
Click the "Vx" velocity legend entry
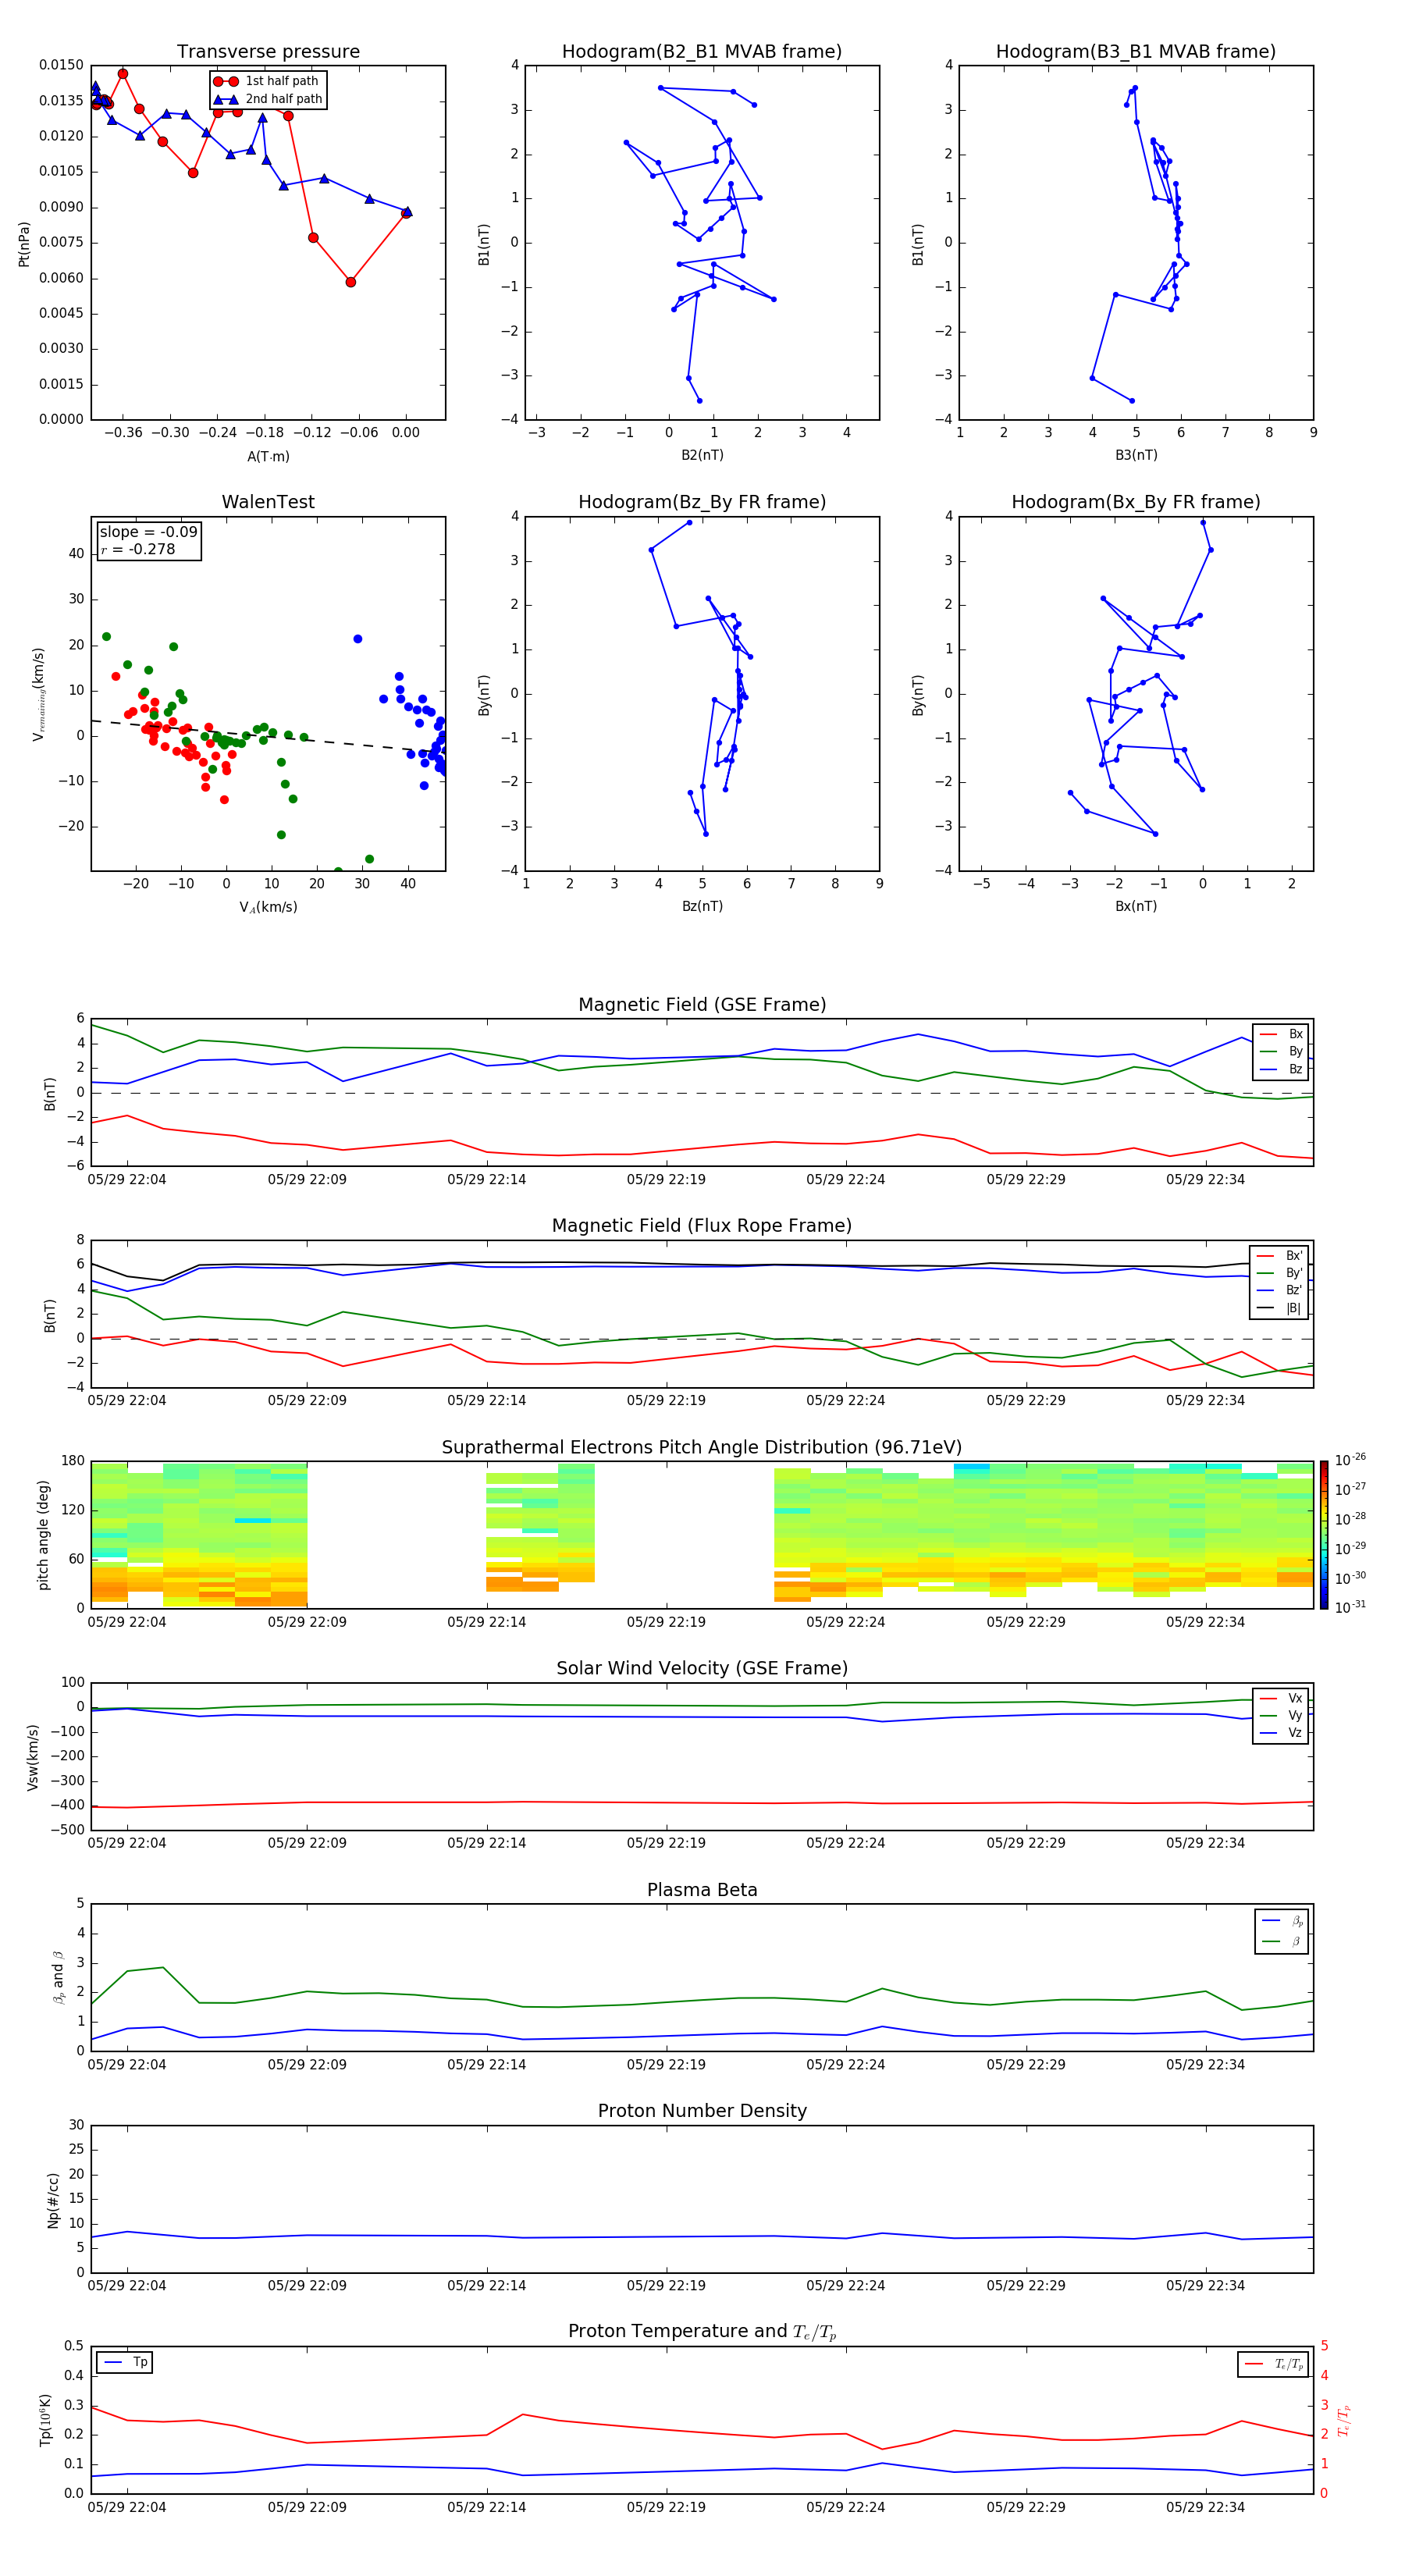coord(1281,1698)
